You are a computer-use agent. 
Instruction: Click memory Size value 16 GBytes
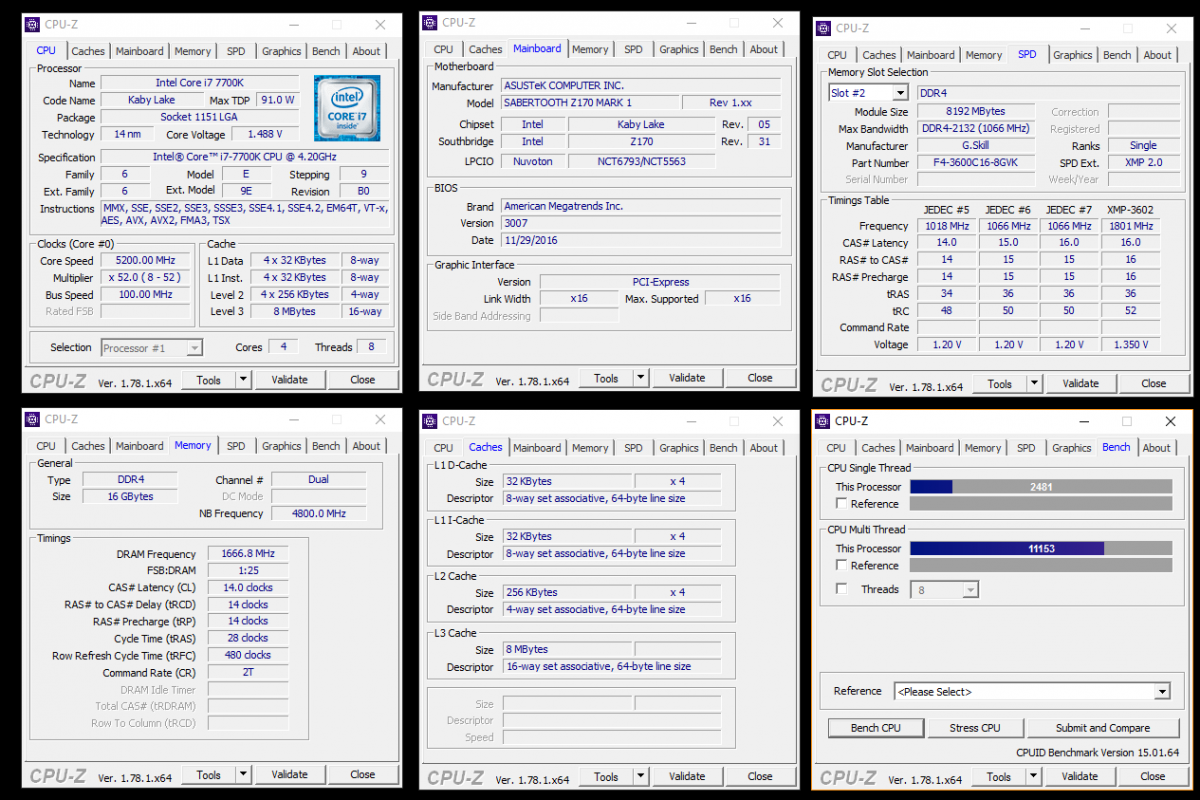tap(130, 496)
